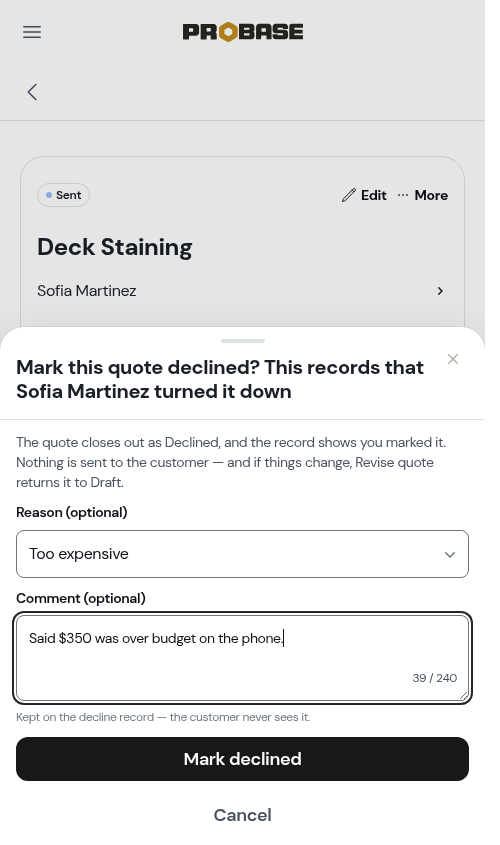The height and width of the screenshot is (845, 500).
Task: Grab the comment box resize handle
Action: (463, 696)
